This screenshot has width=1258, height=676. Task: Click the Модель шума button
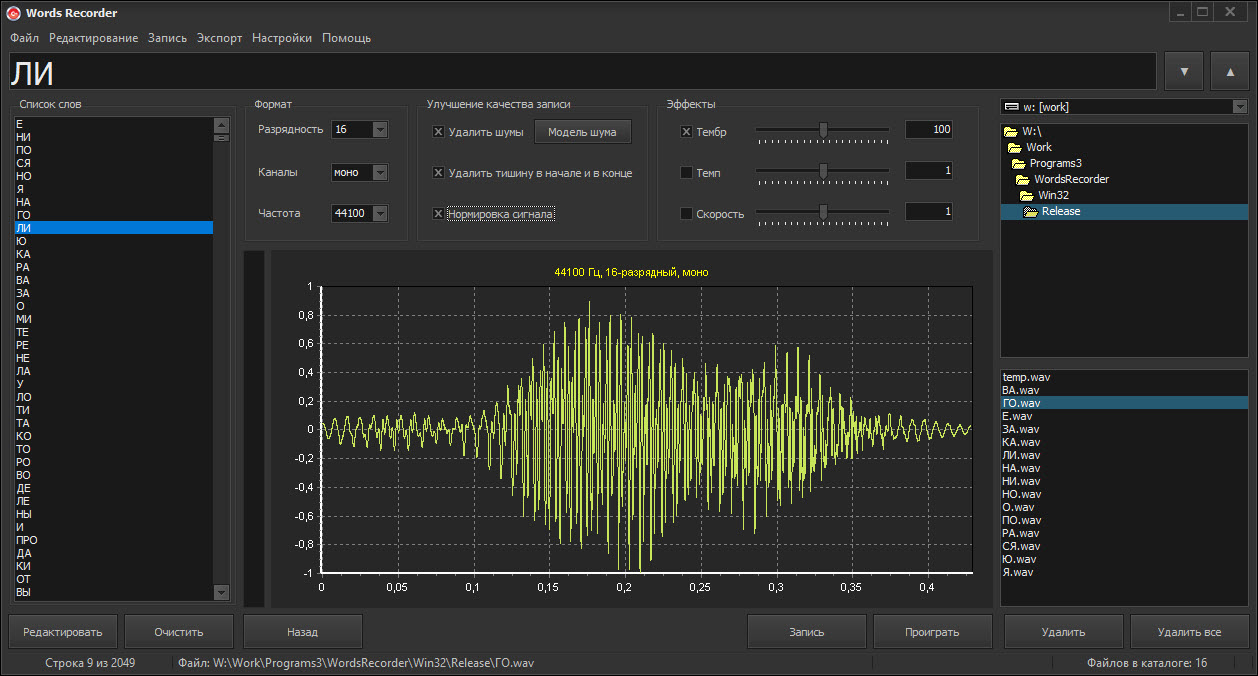(583, 132)
